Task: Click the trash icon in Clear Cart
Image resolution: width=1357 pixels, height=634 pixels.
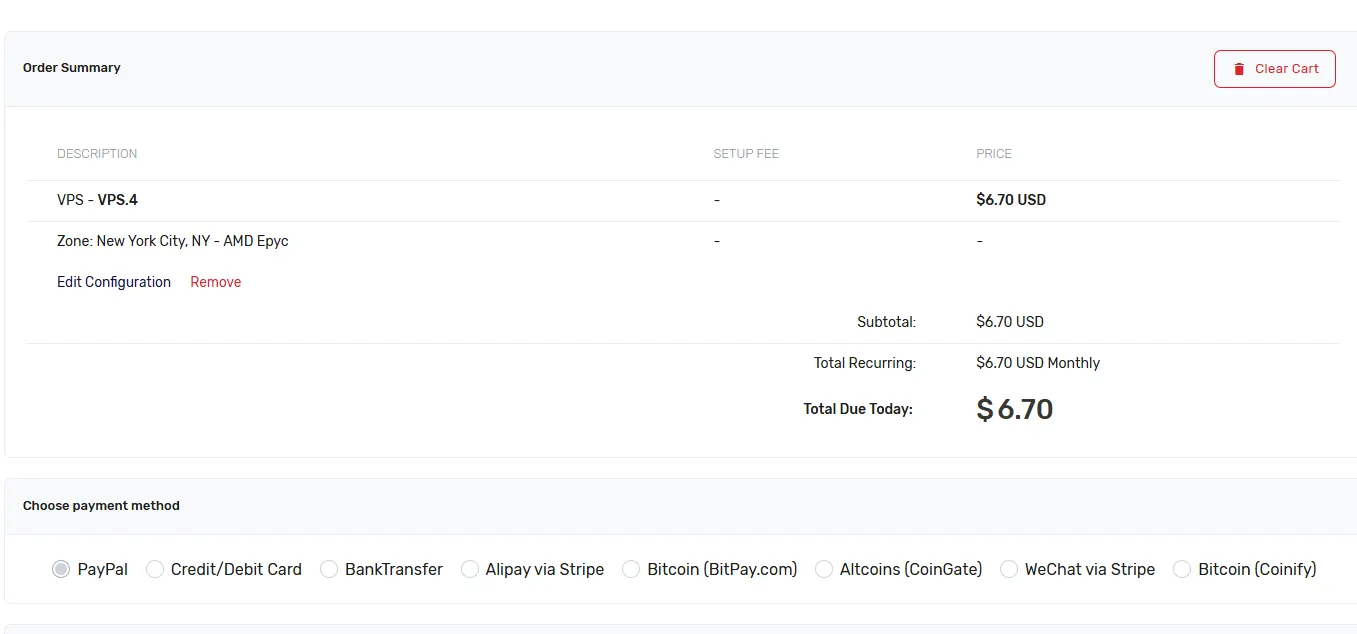Action: click(x=1239, y=69)
